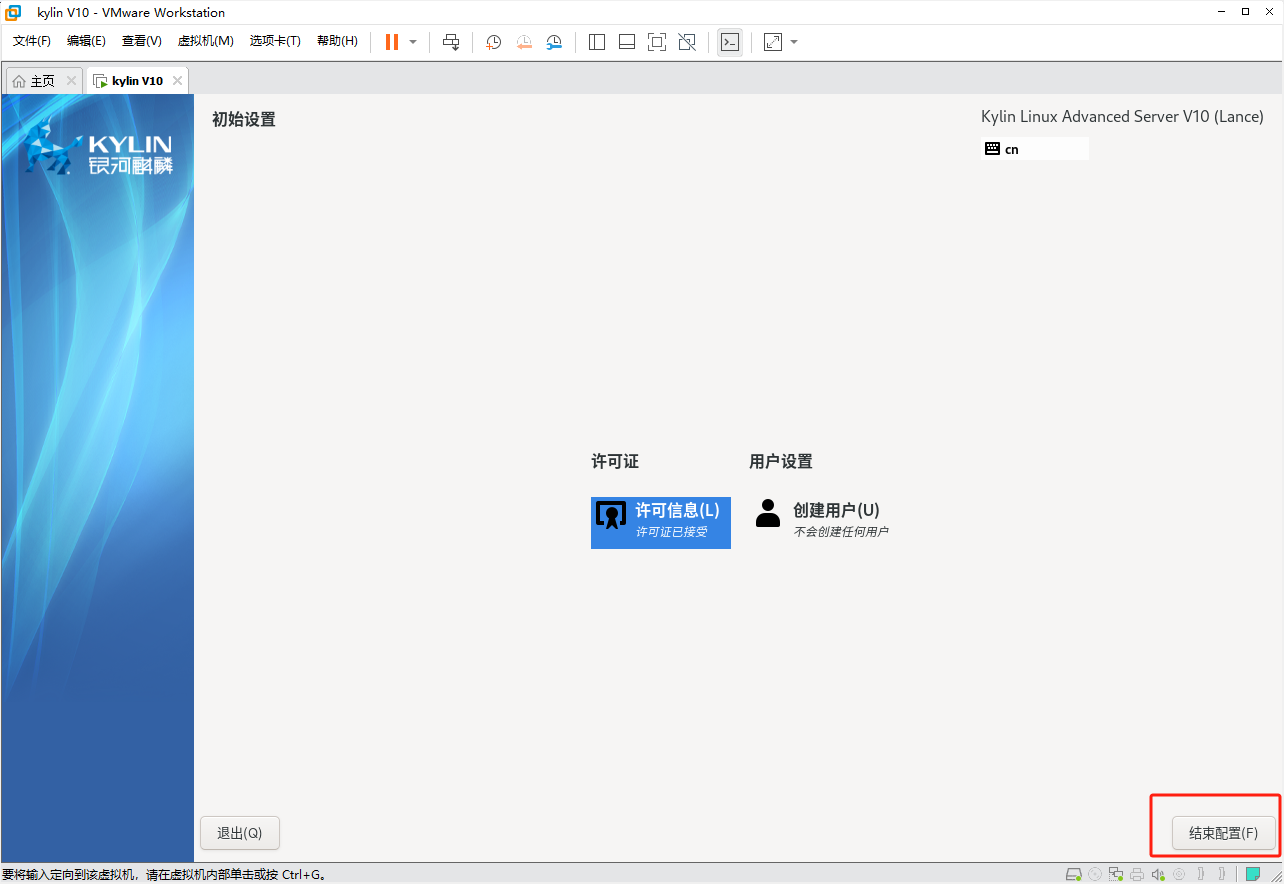Click the 创建用户(U) option
The width and height of the screenshot is (1284, 884).
tap(822, 520)
